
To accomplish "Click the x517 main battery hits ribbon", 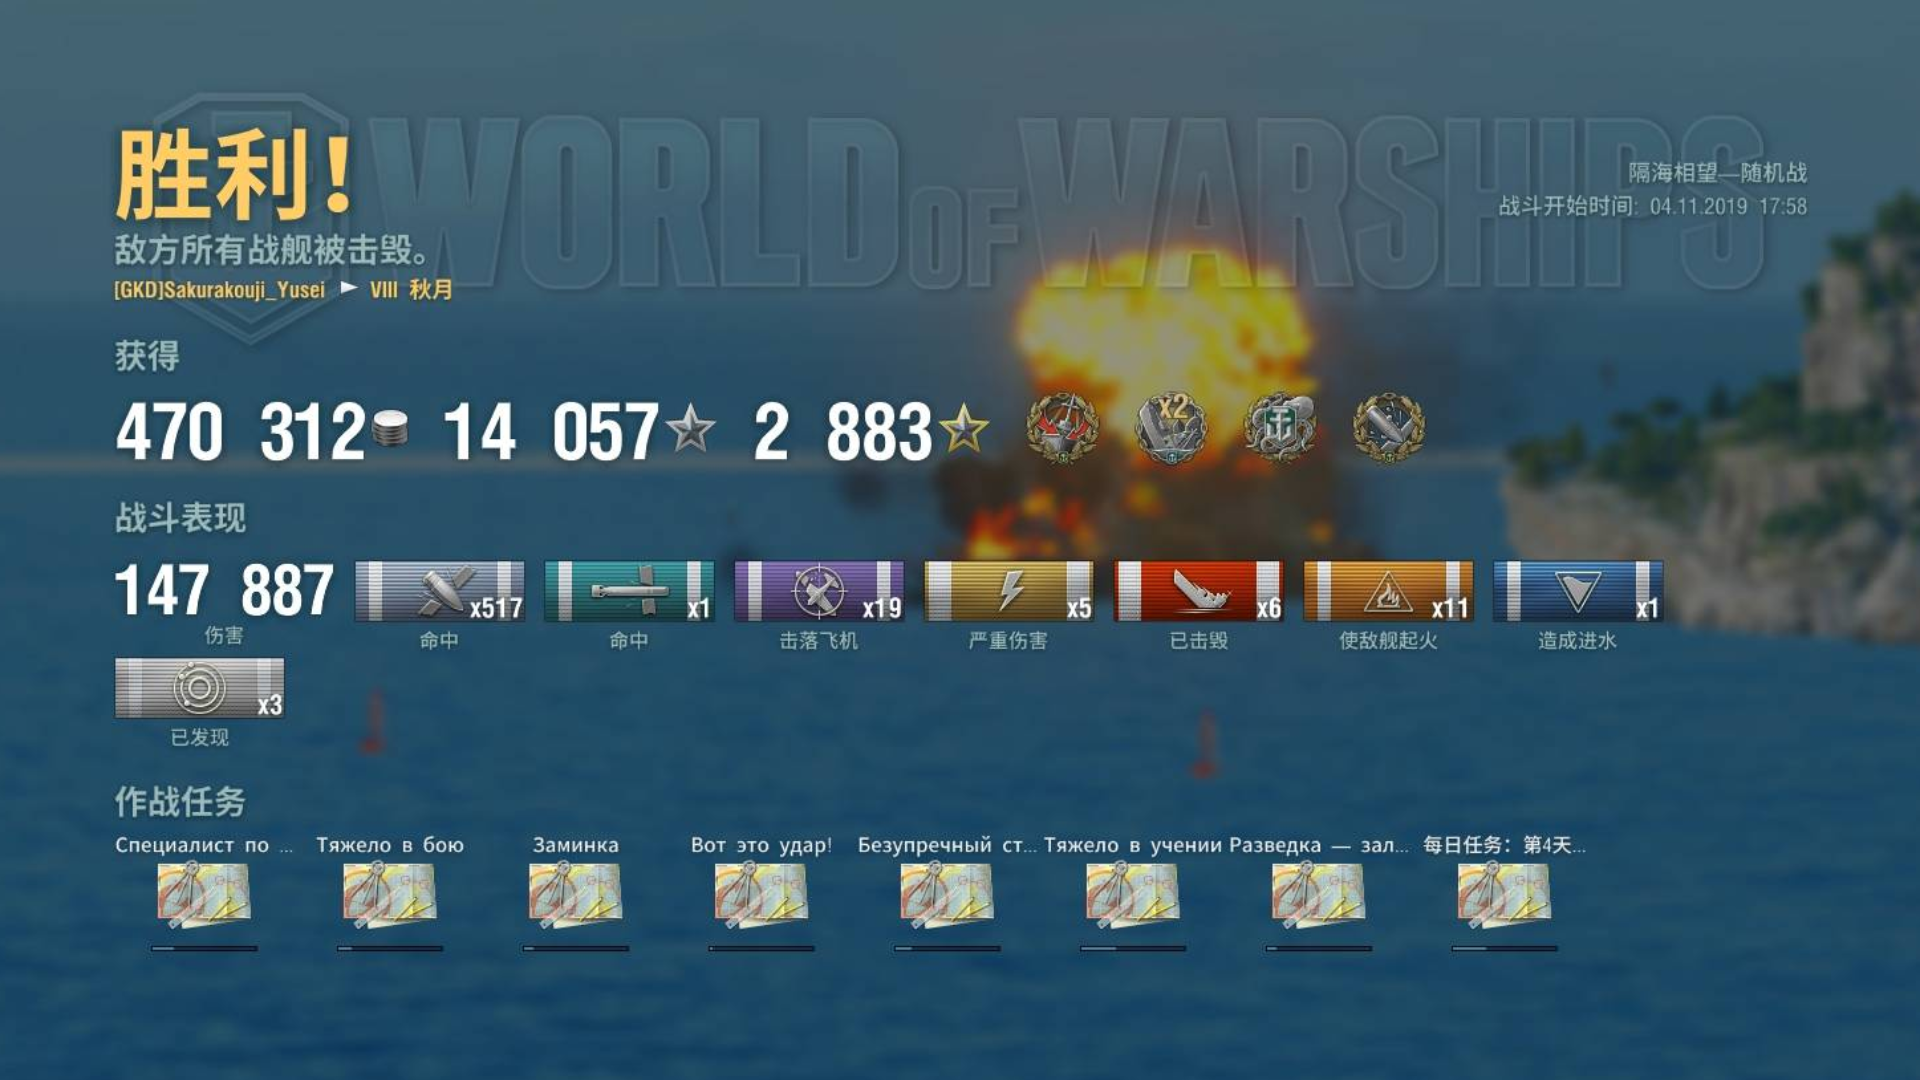I will [440, 591].
